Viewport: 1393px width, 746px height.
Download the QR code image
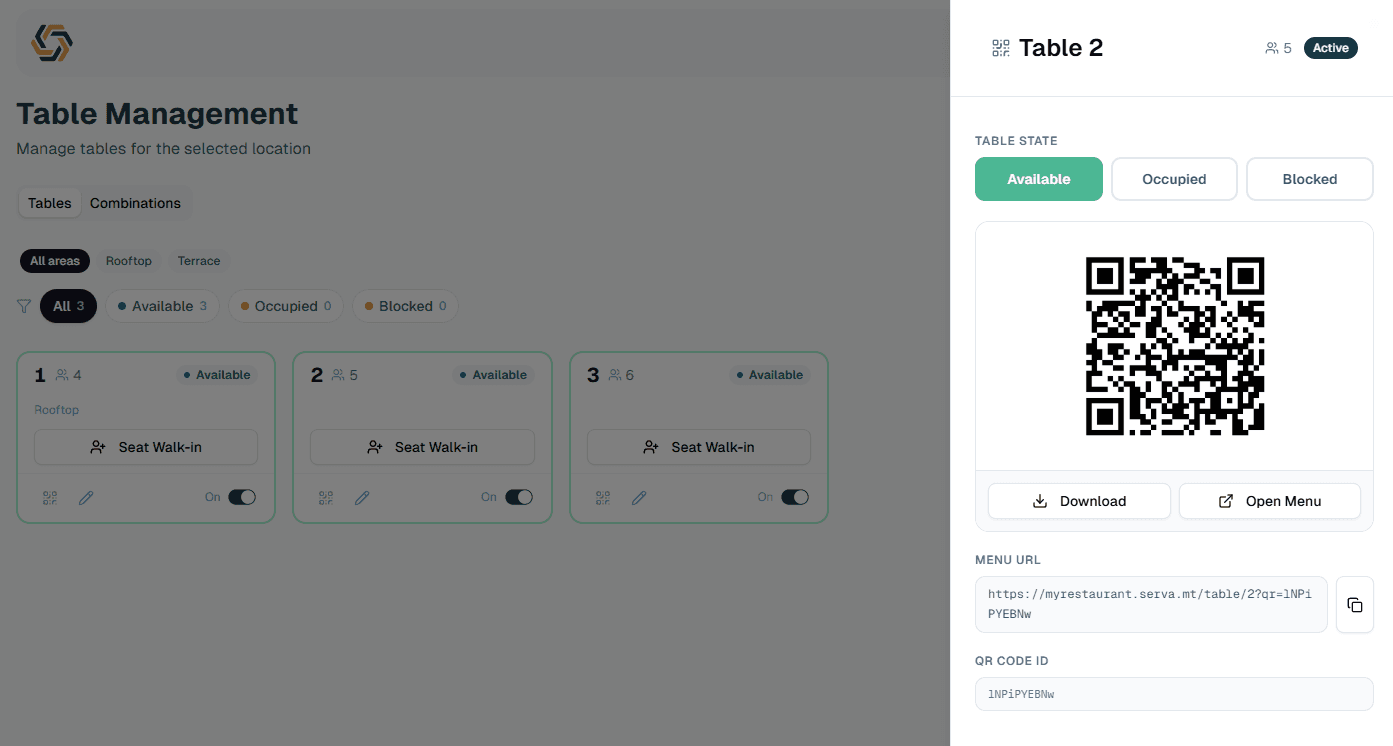1079,501
